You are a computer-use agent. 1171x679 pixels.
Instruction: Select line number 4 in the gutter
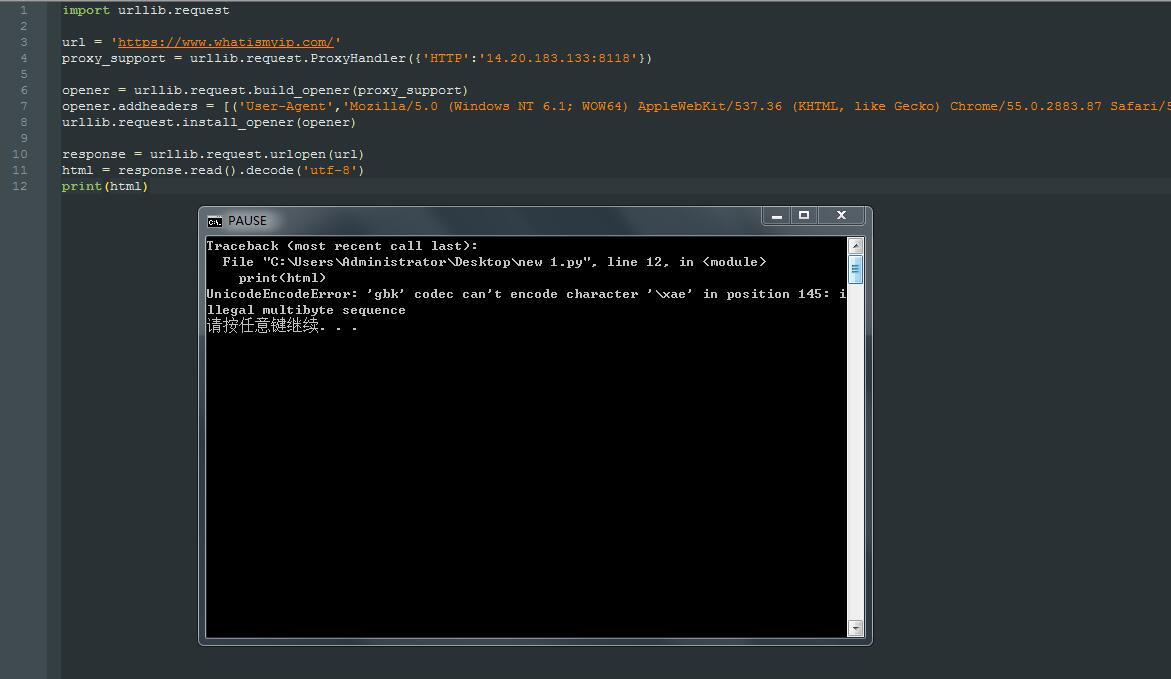click(24, 58)
